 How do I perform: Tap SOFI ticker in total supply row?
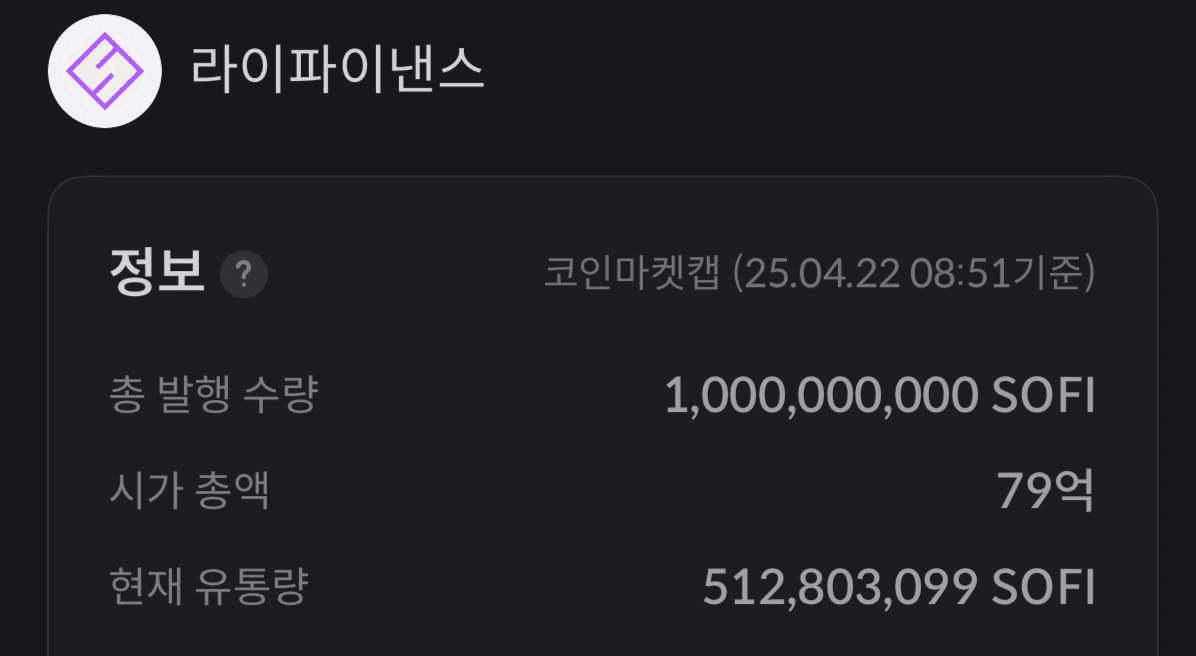coord(1043,396)
